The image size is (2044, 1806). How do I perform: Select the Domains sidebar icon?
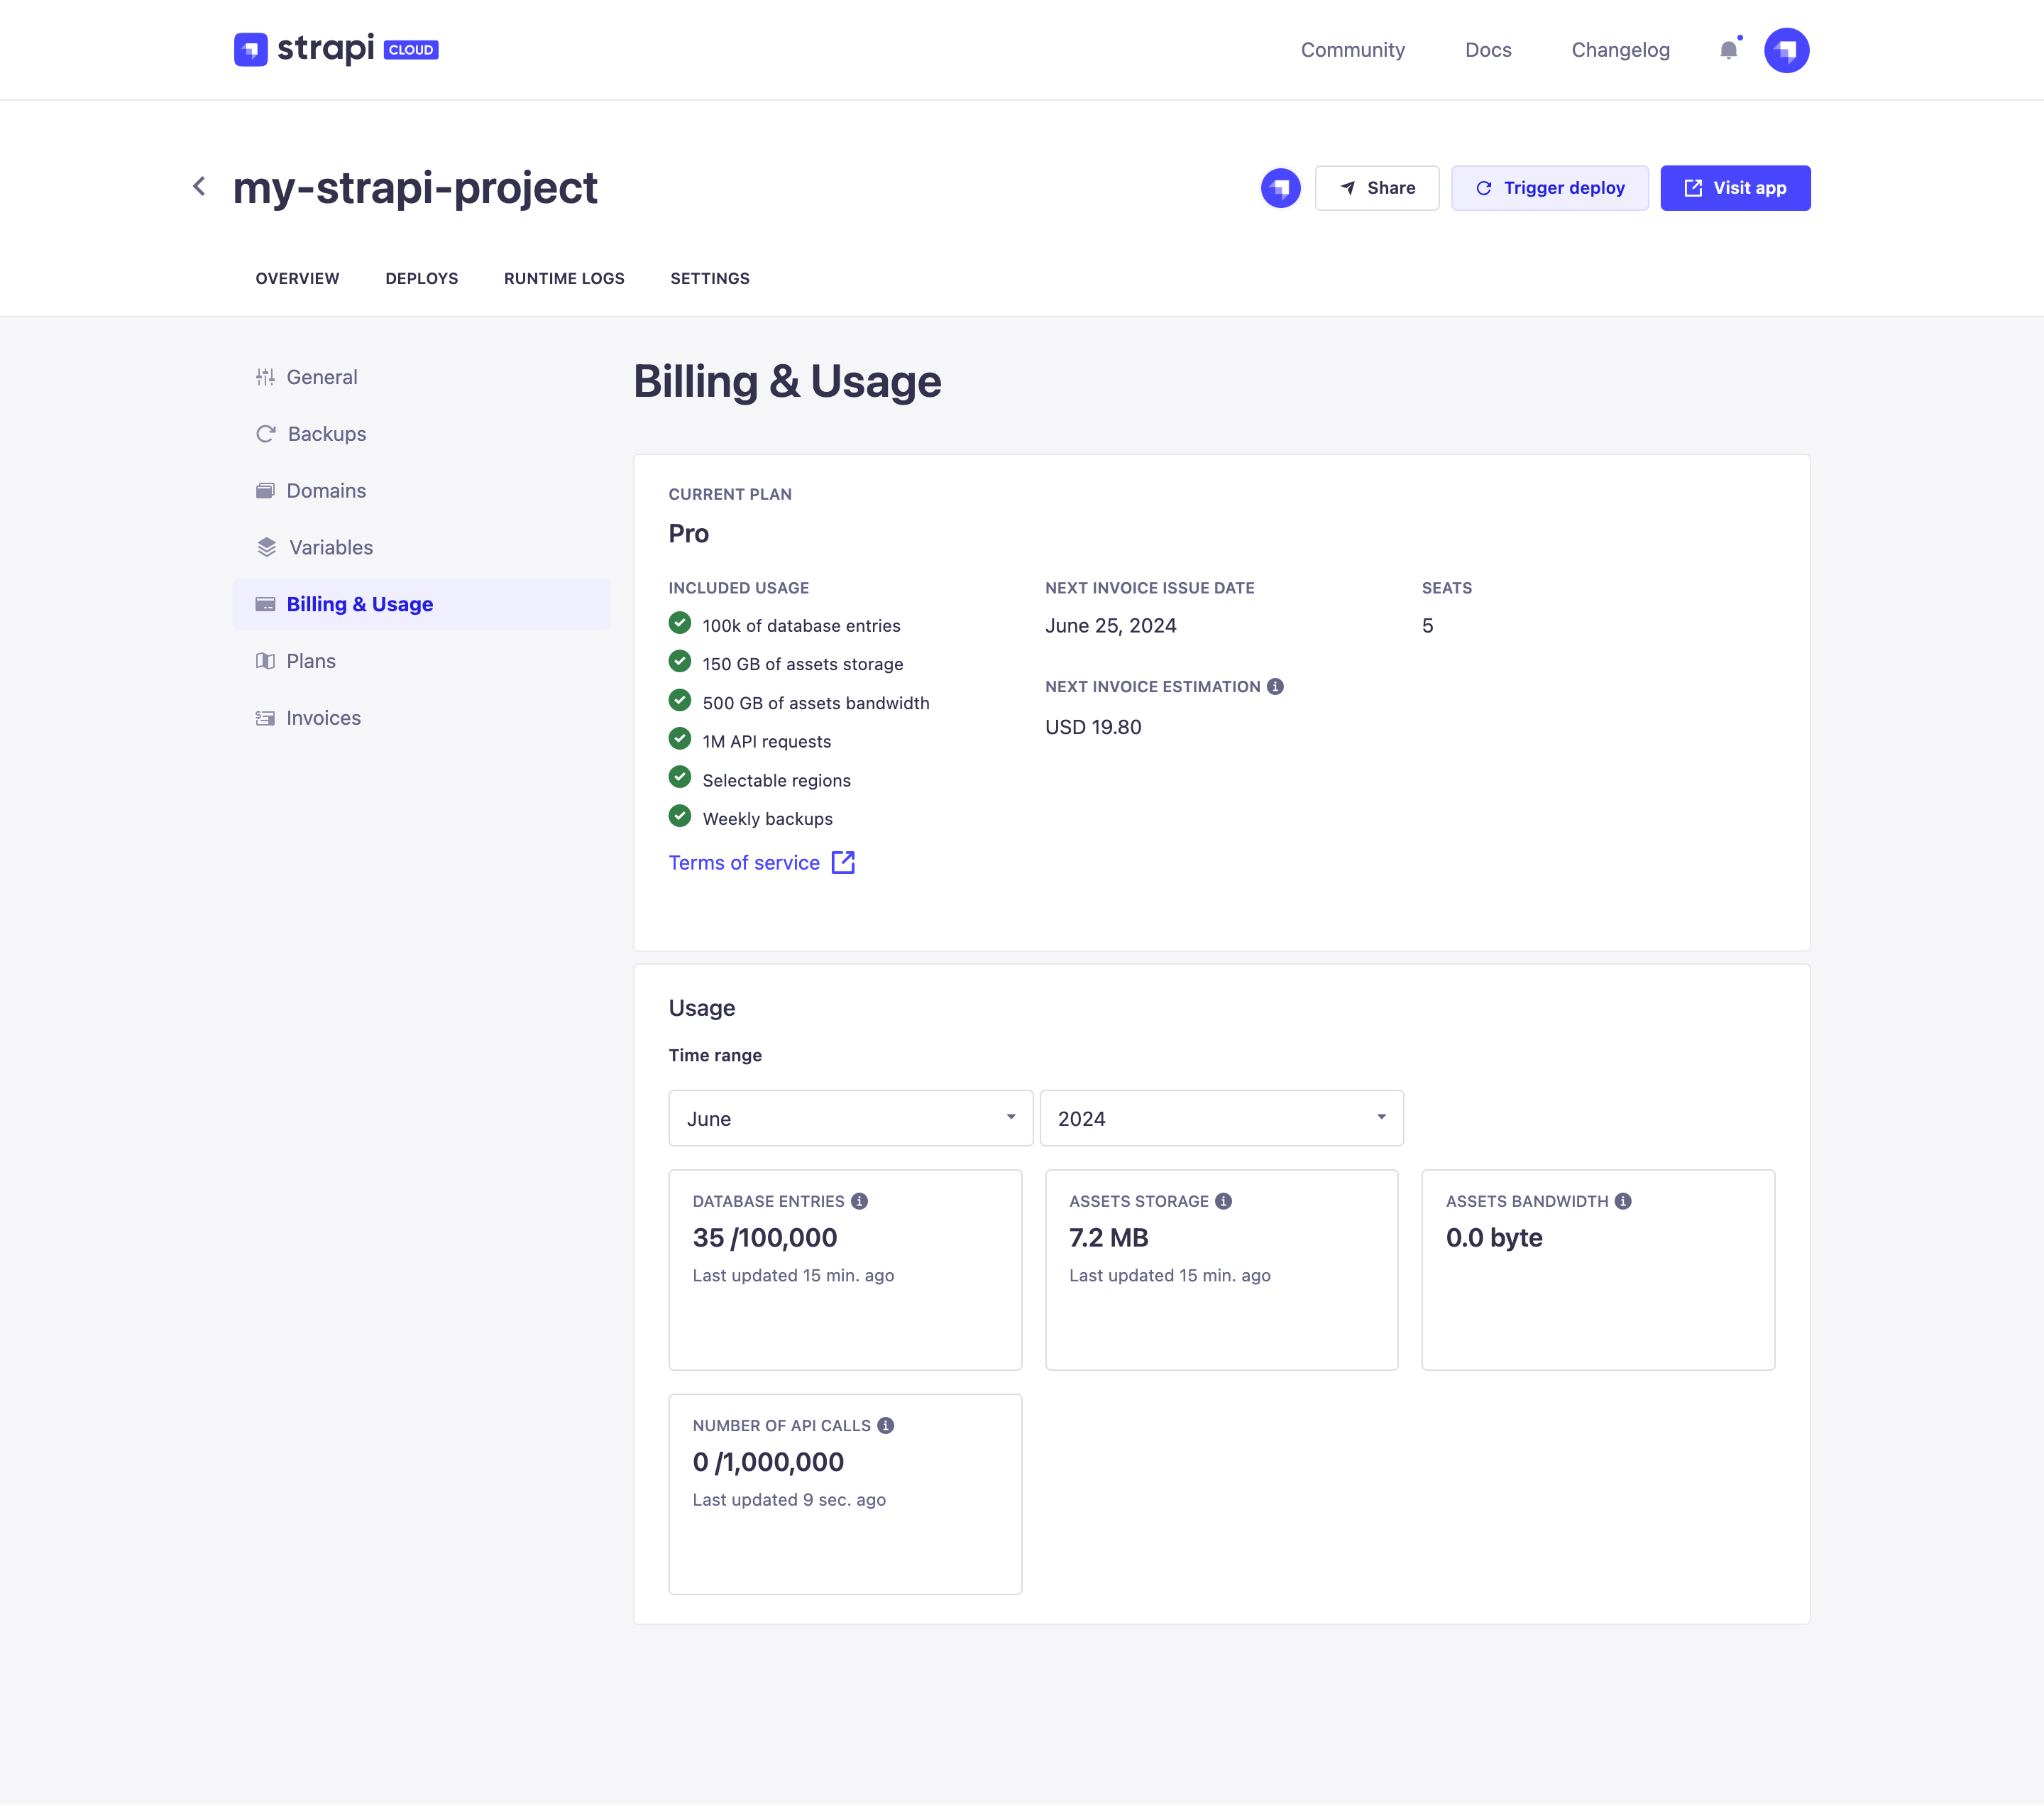tap(265, 490)
